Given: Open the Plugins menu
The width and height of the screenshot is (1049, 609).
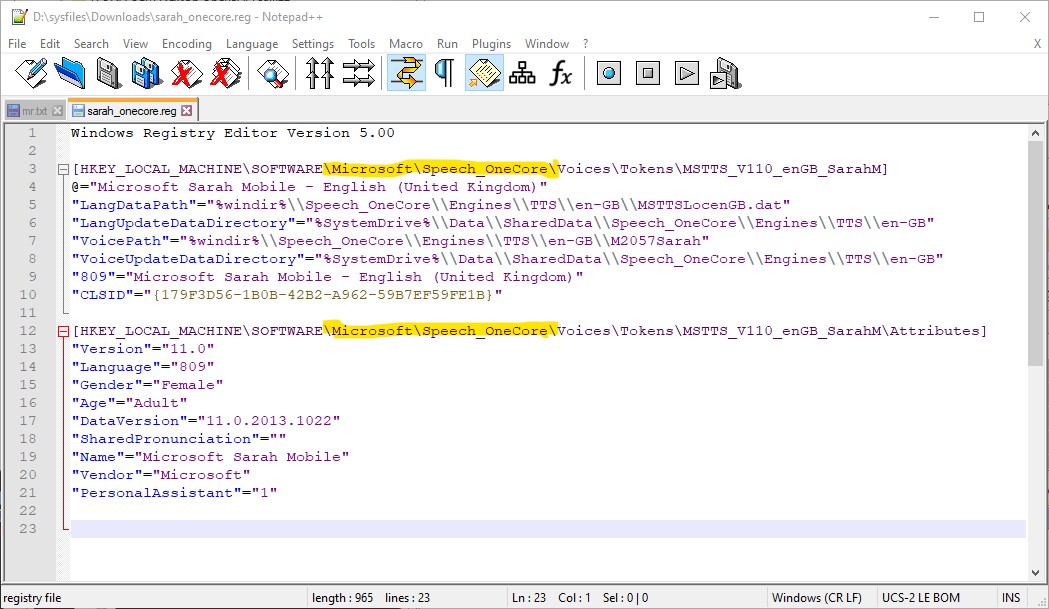Looking at the screenshot, I should point(491,44).
